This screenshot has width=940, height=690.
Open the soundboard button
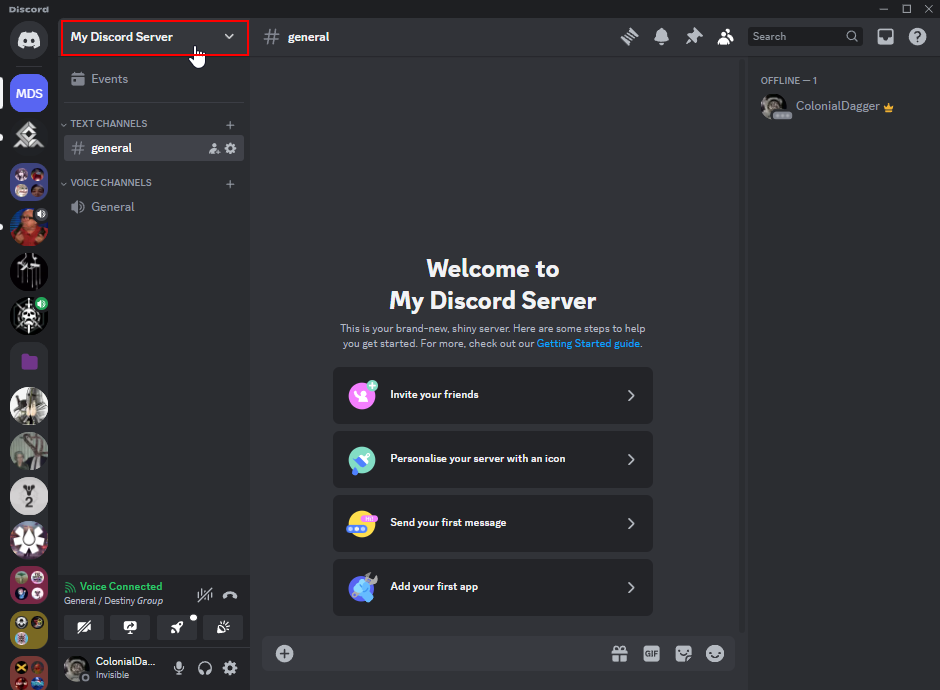point(223,628)
